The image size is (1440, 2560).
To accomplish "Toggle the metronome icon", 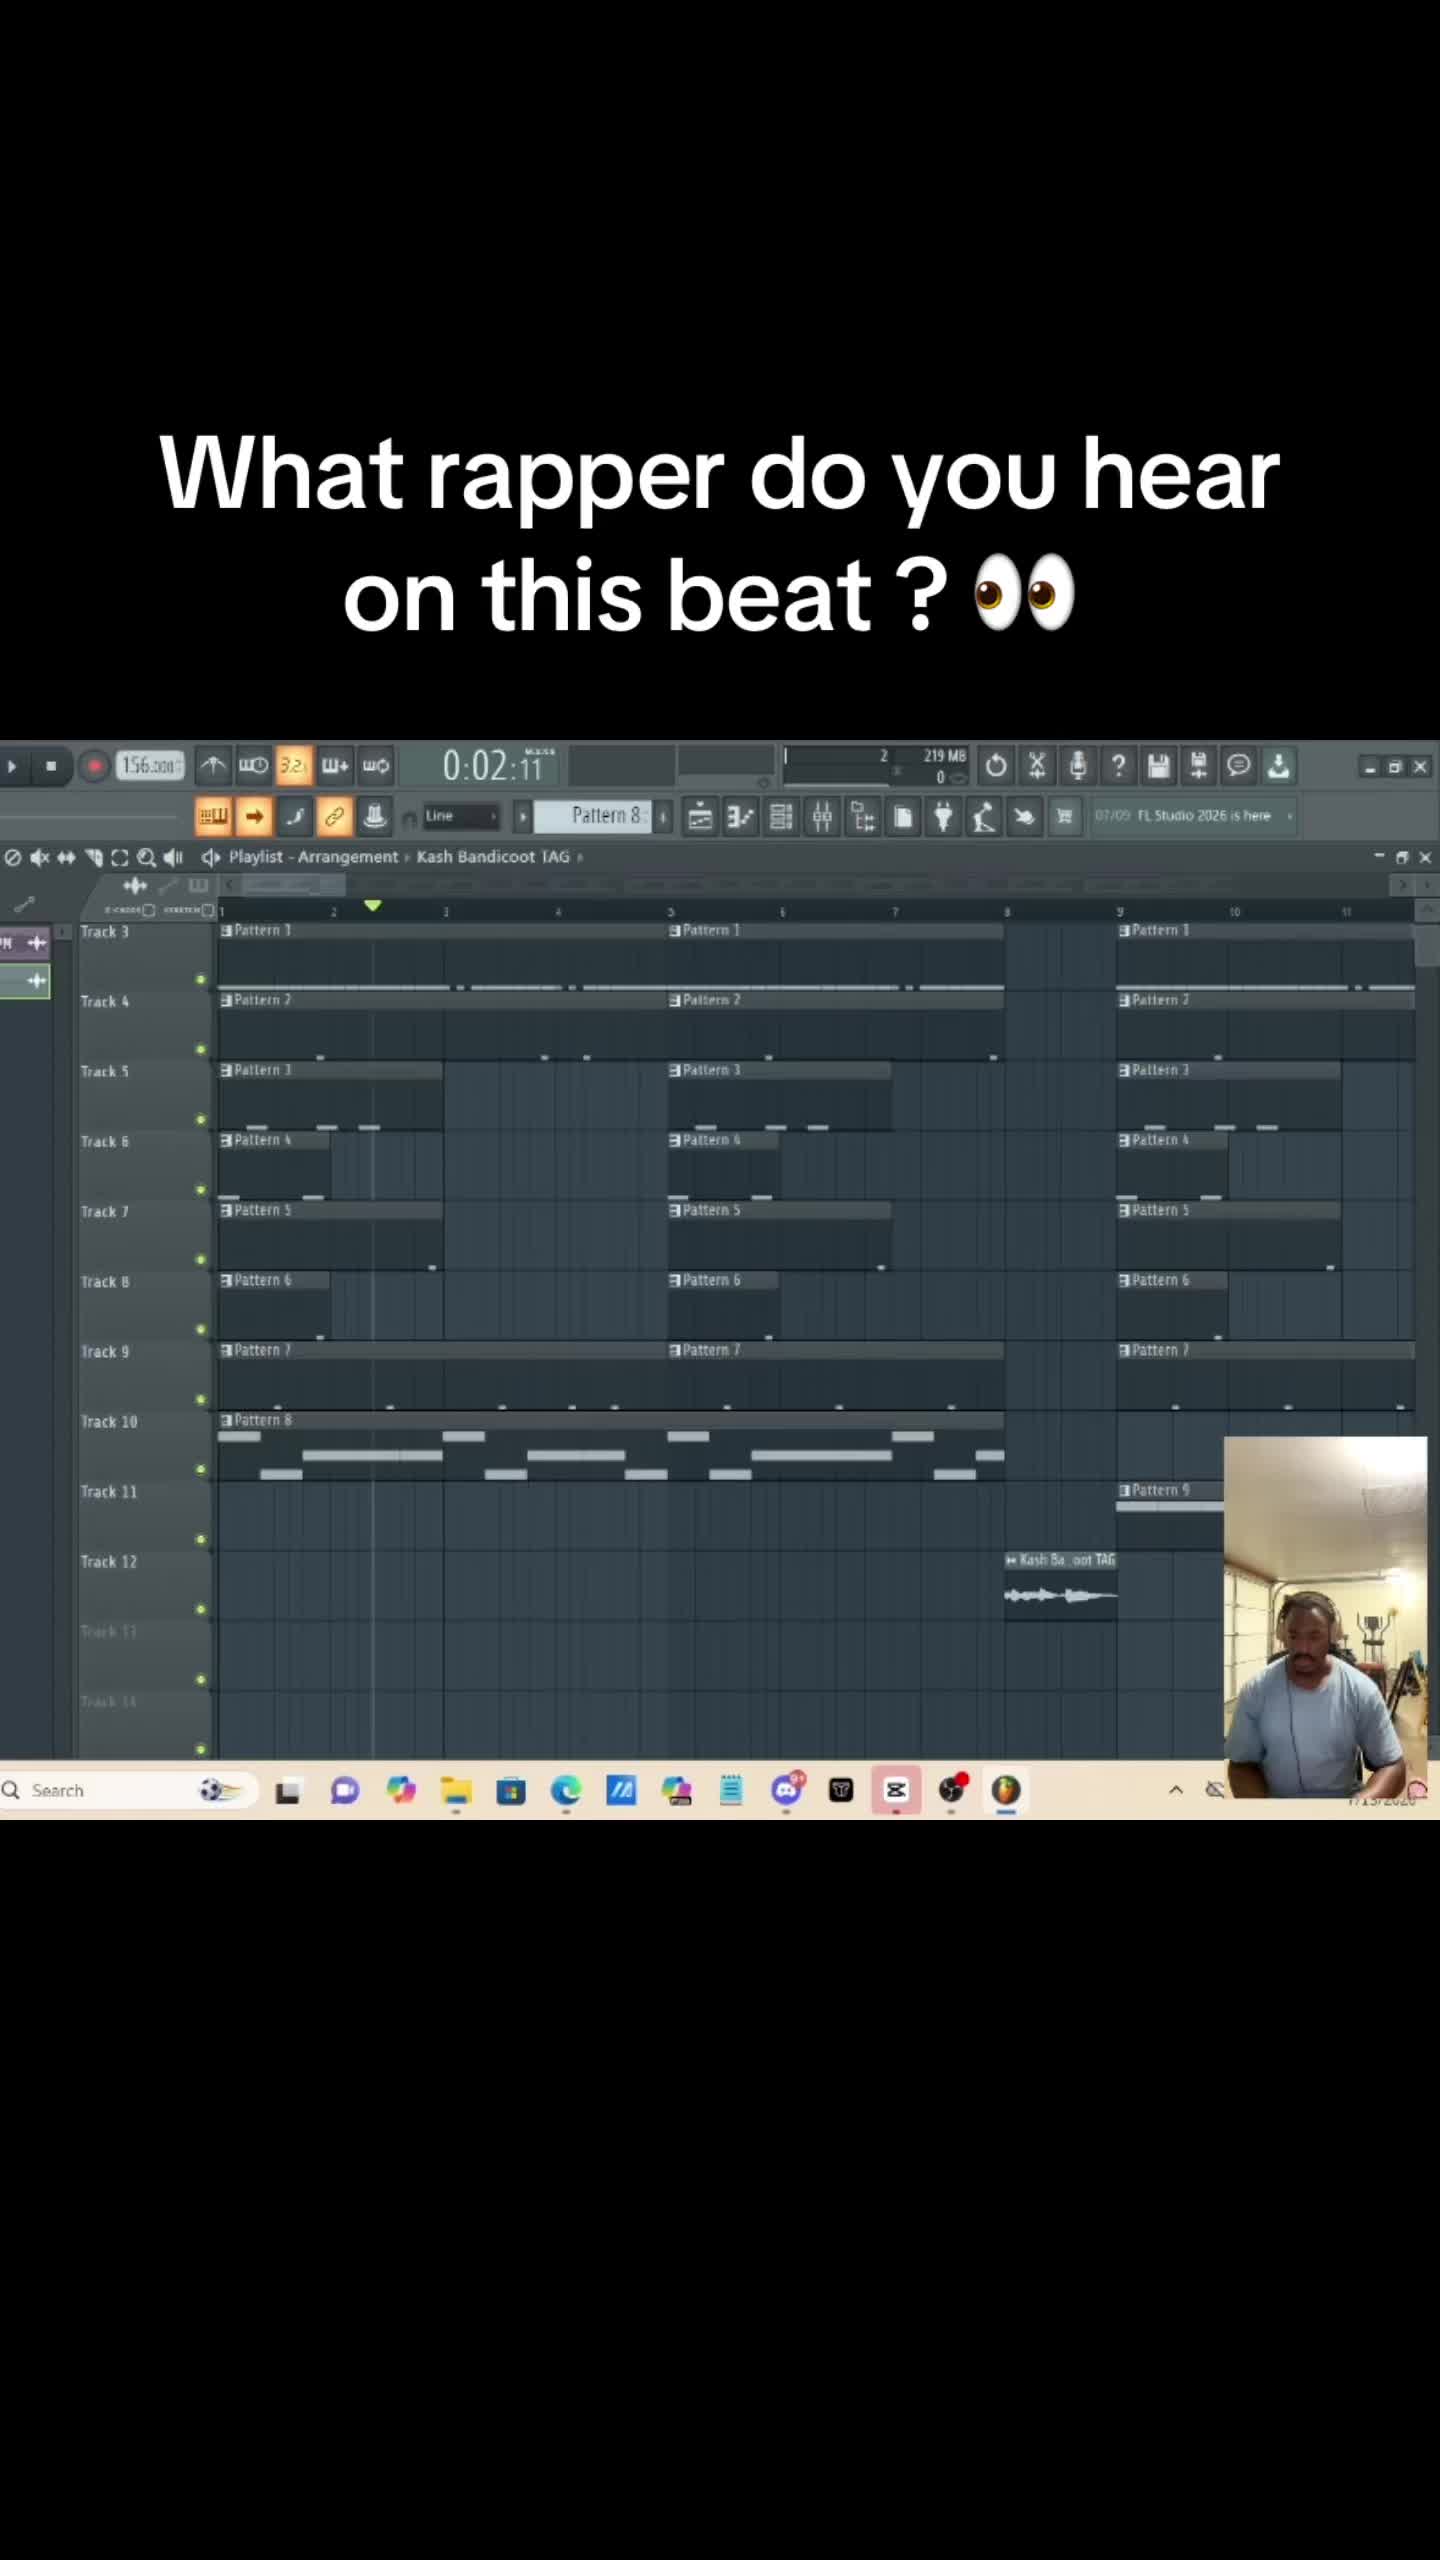I will (213, 766).
